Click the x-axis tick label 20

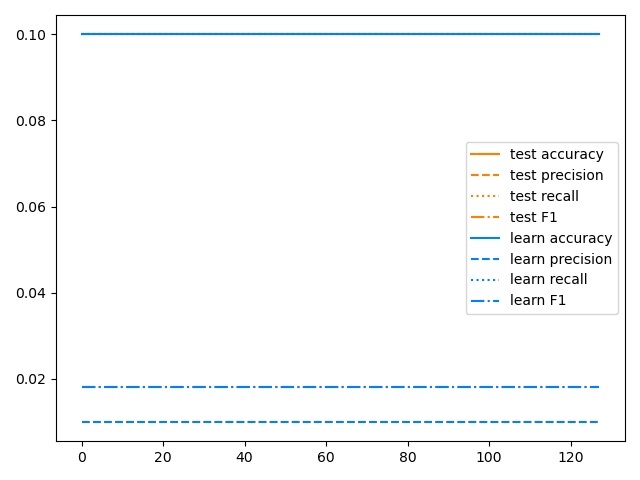[x=163, y=458]
